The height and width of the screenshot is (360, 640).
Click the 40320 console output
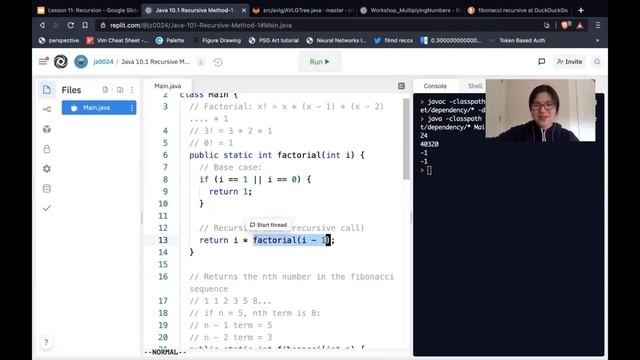[429, 144]
